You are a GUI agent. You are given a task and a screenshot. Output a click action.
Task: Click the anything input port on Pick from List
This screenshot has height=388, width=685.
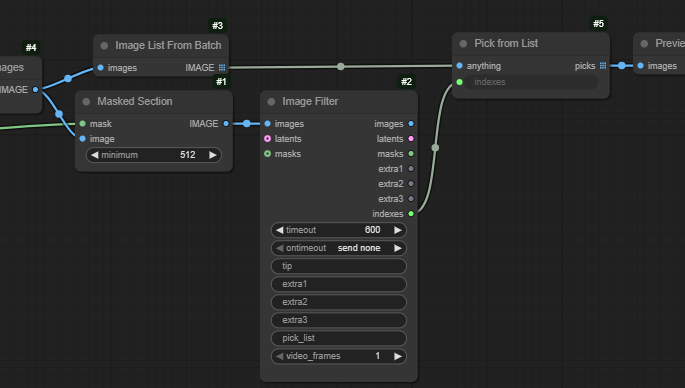(x=459, y=66)
